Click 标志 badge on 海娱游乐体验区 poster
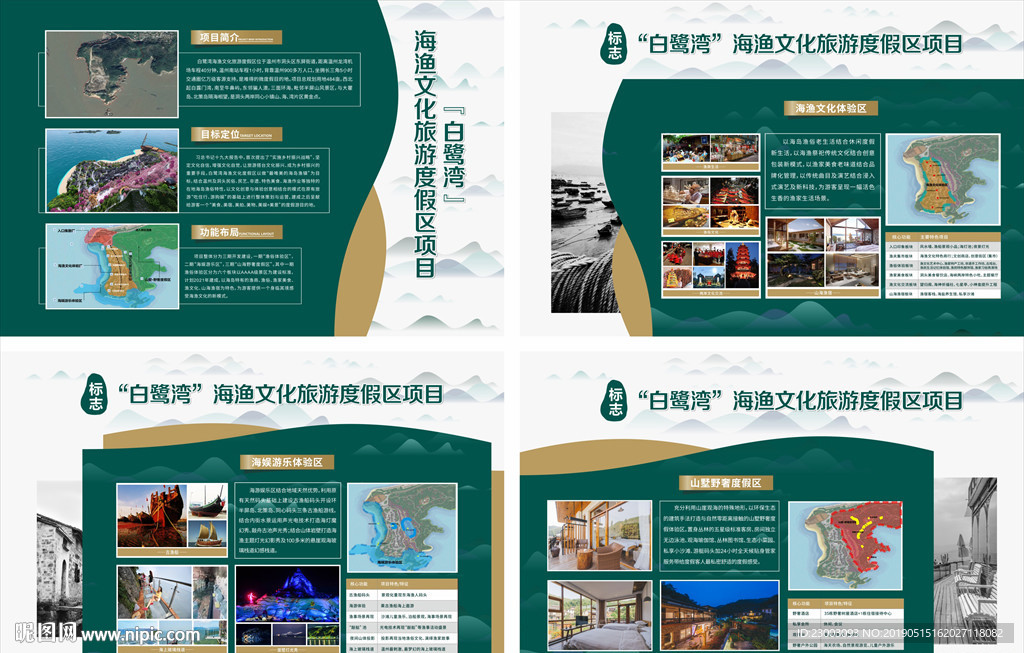The width and height of the screenshot is (1024, 653). pos(95,394)
